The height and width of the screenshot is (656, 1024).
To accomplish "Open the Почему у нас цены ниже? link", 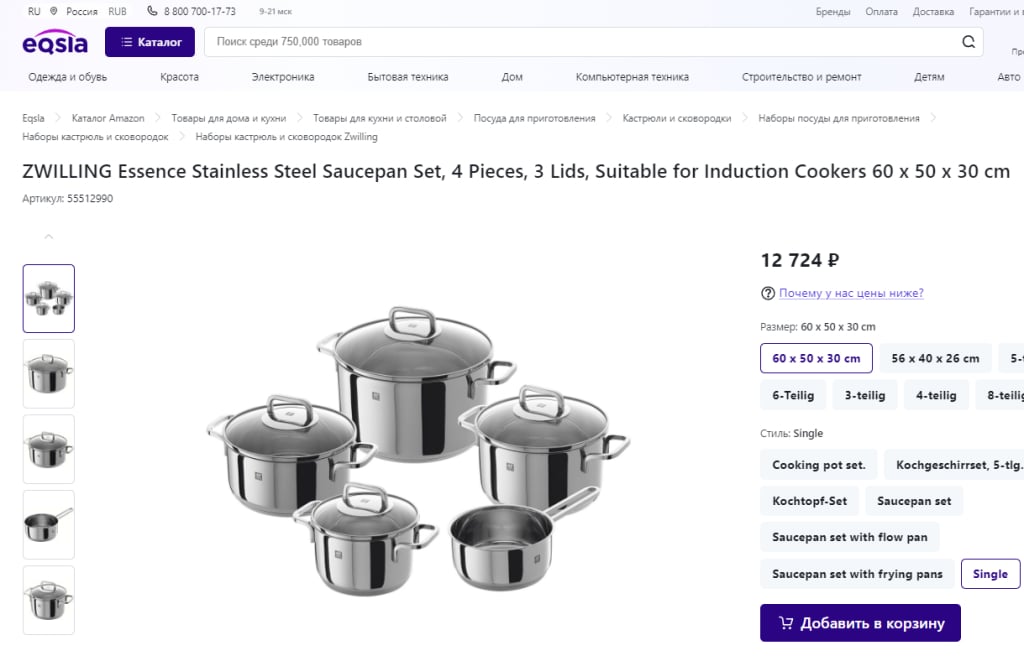I will 851,293.
